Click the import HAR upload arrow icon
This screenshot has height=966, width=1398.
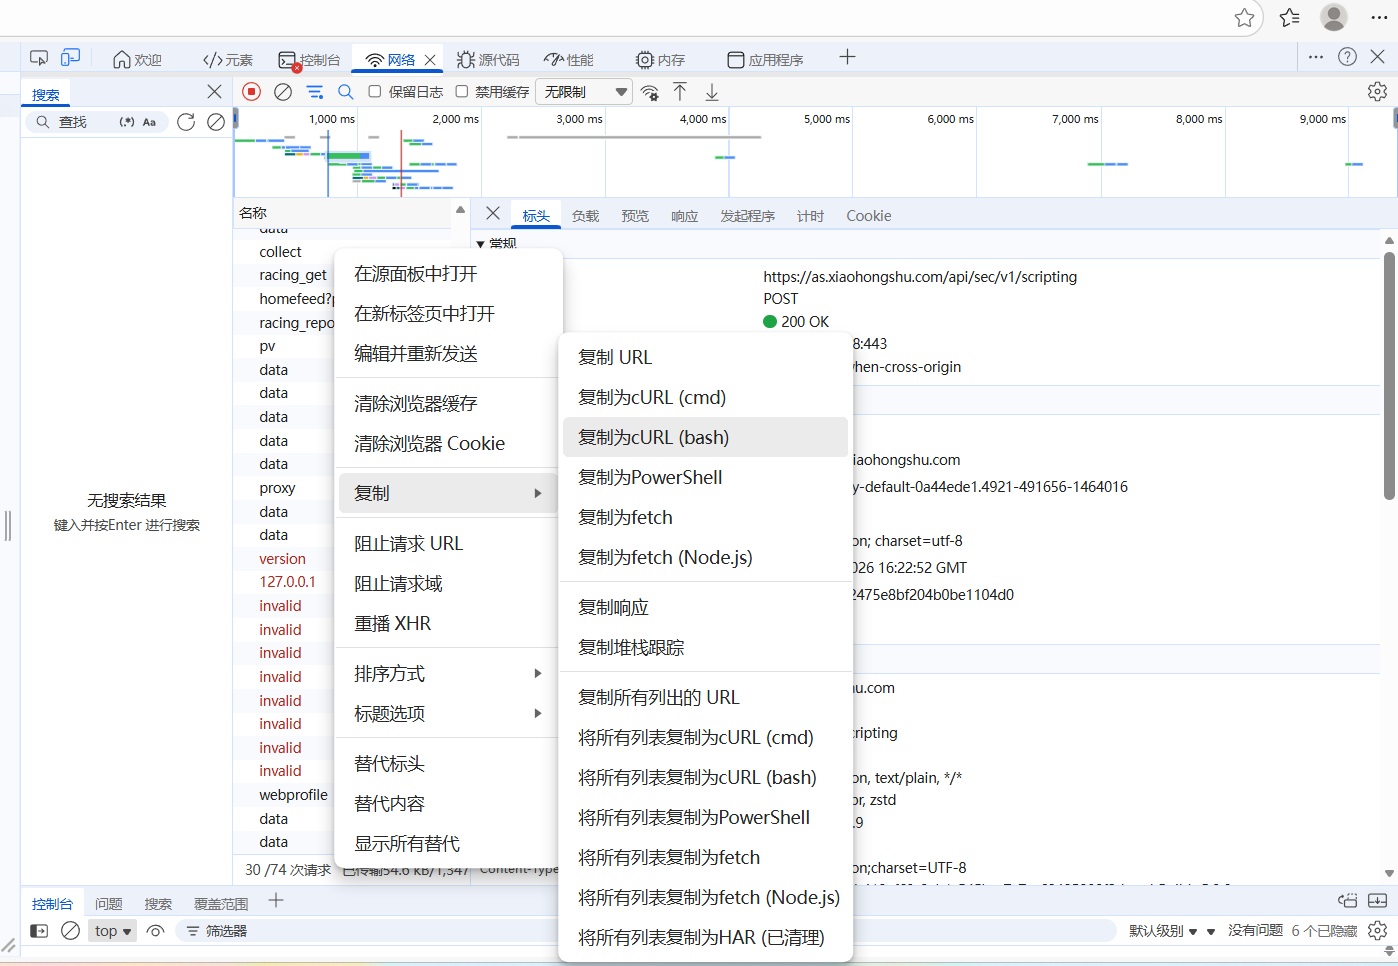(680, 92)
